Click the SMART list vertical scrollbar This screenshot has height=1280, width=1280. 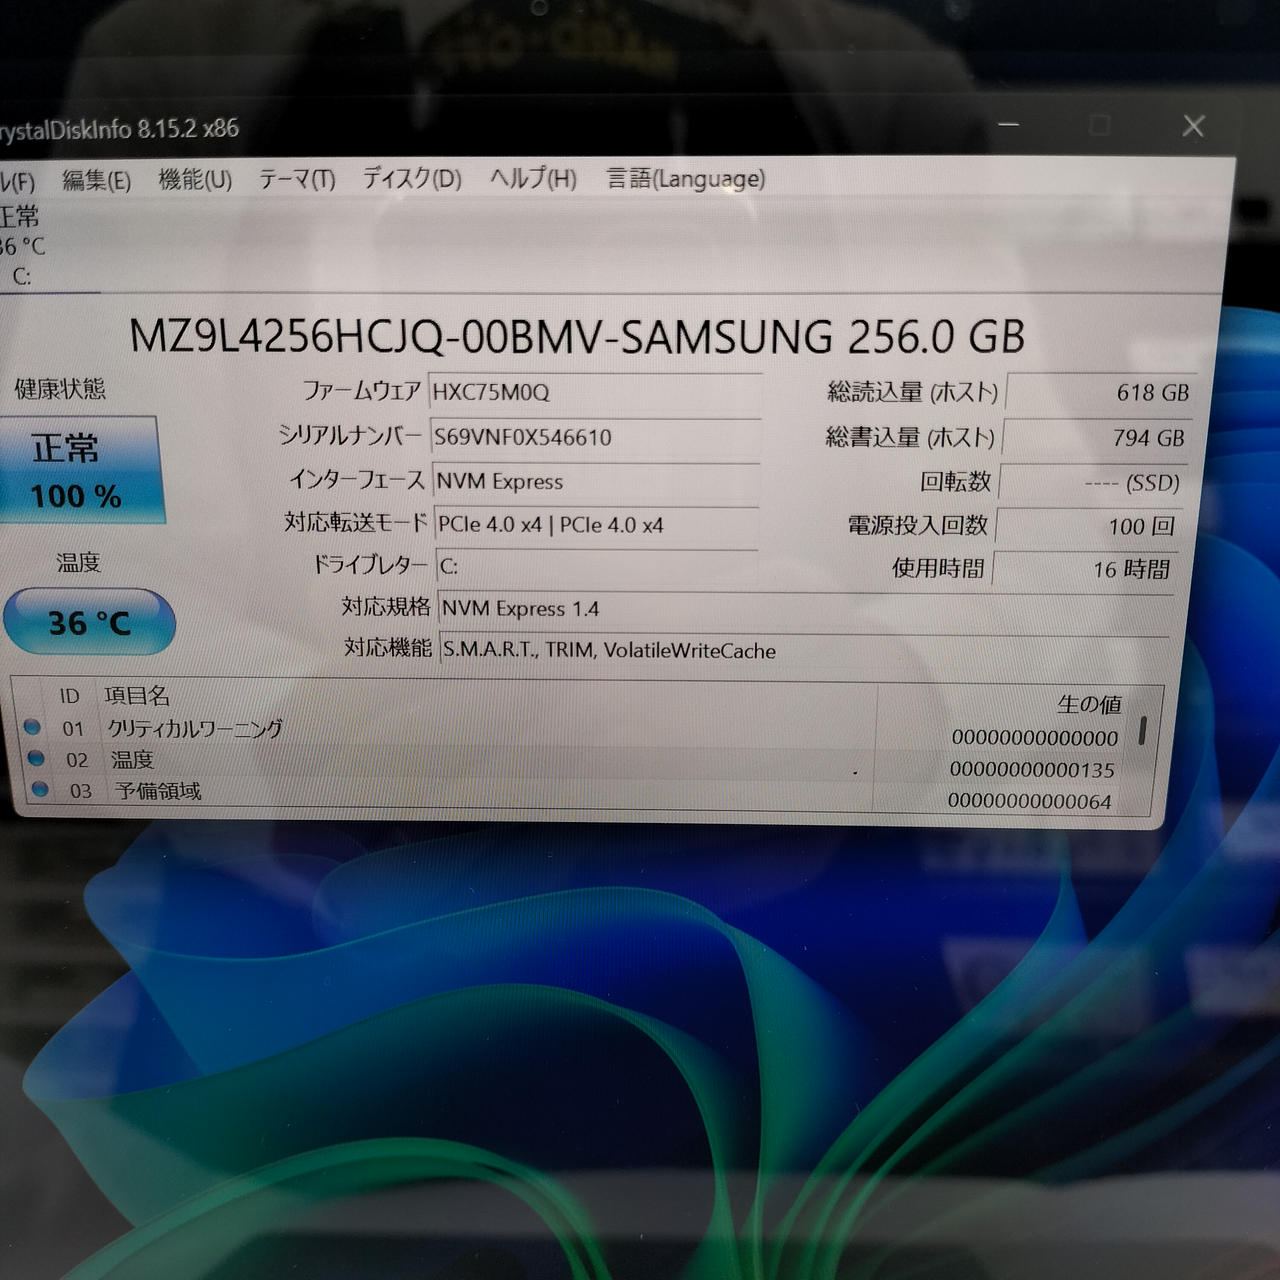tap(1142, 732)
